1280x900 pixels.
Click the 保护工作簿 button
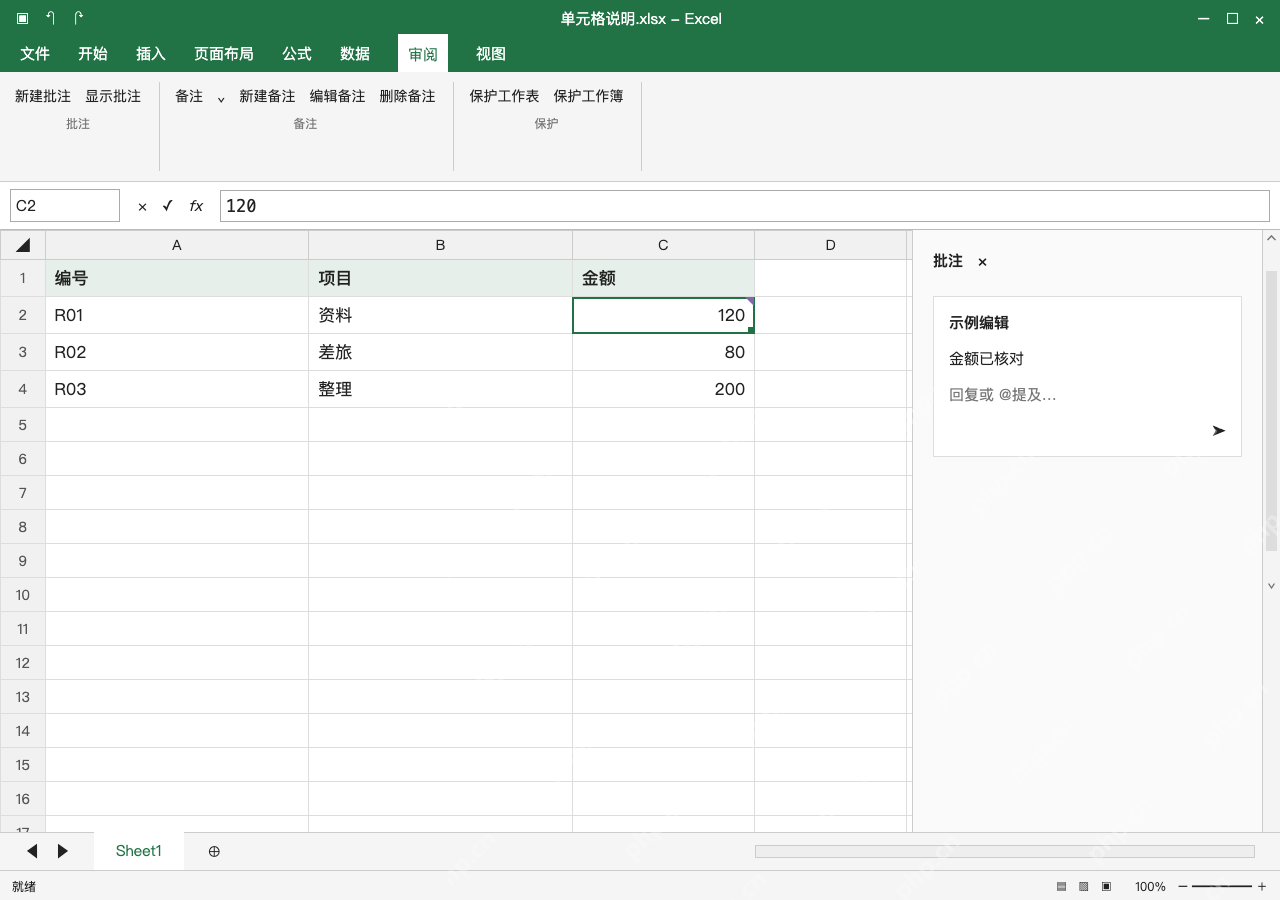pos(588,96)
